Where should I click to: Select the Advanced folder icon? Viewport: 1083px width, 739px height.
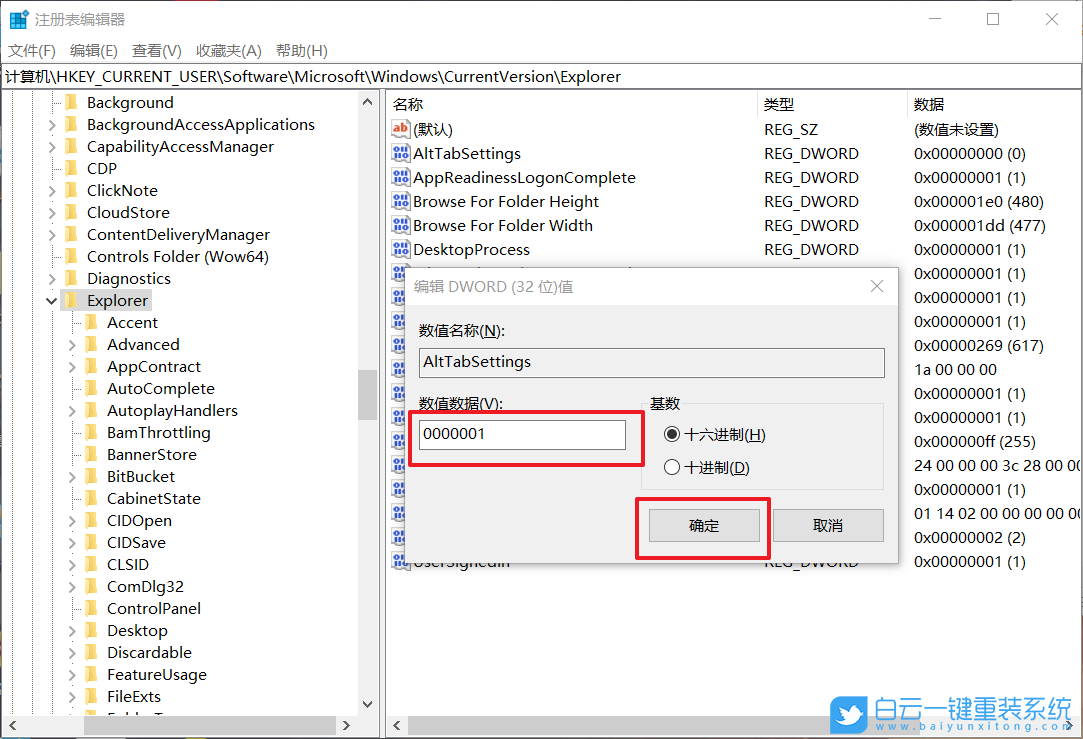pos(91,344)
